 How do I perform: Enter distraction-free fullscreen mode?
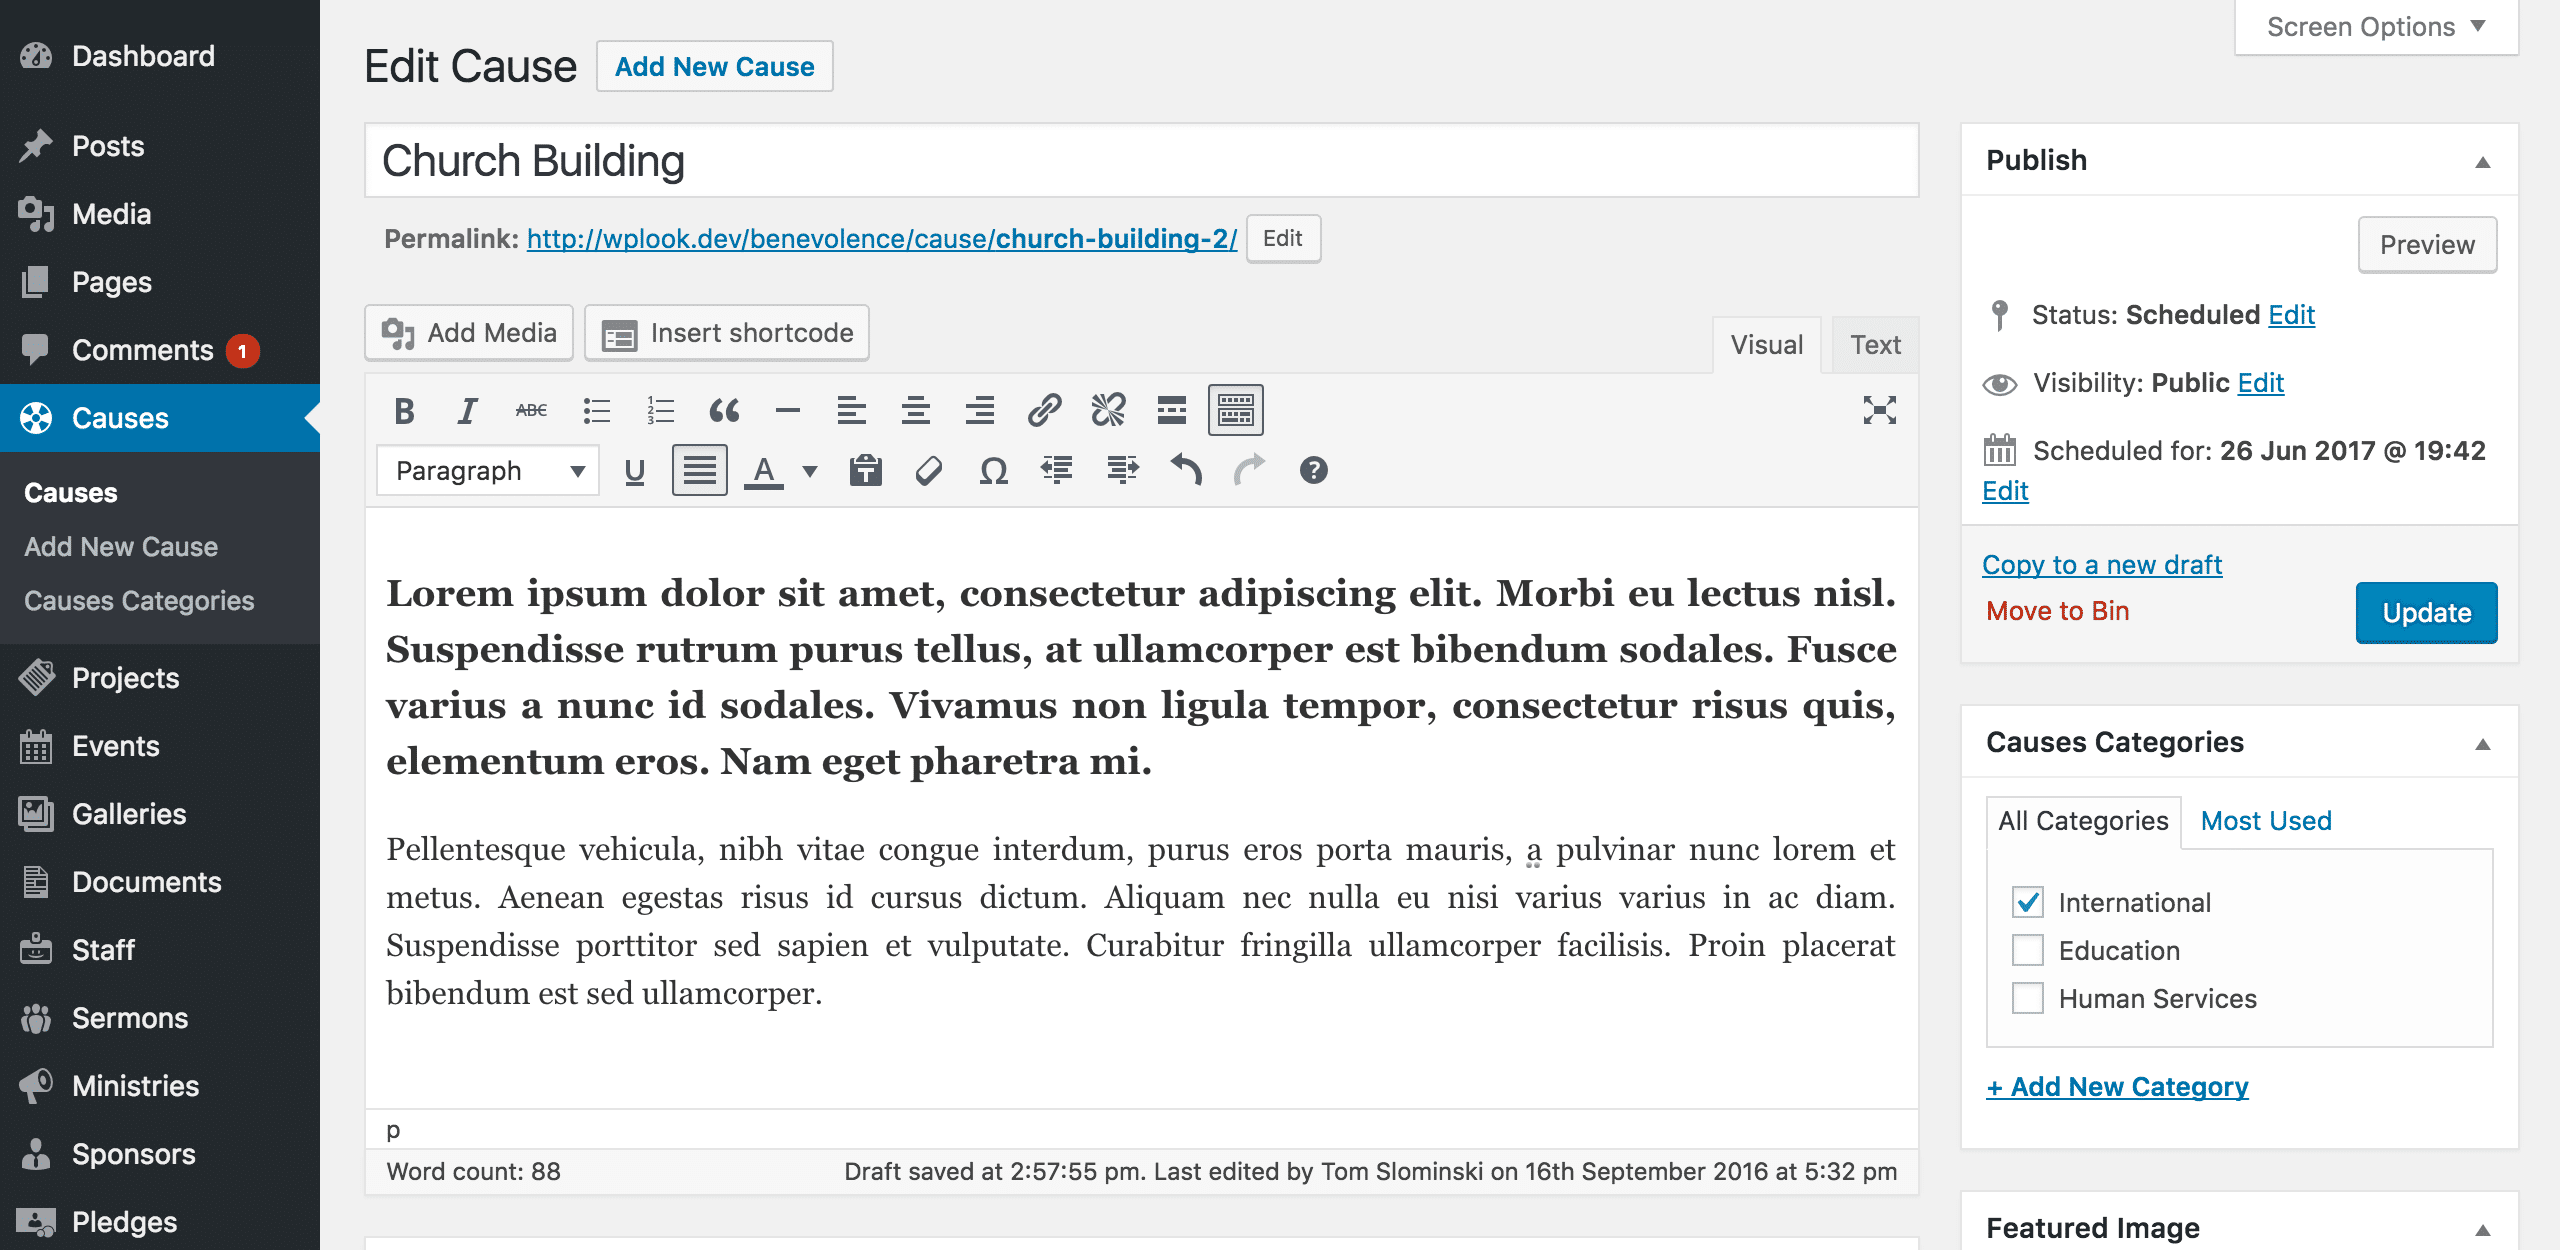[x=1880, y=410]
